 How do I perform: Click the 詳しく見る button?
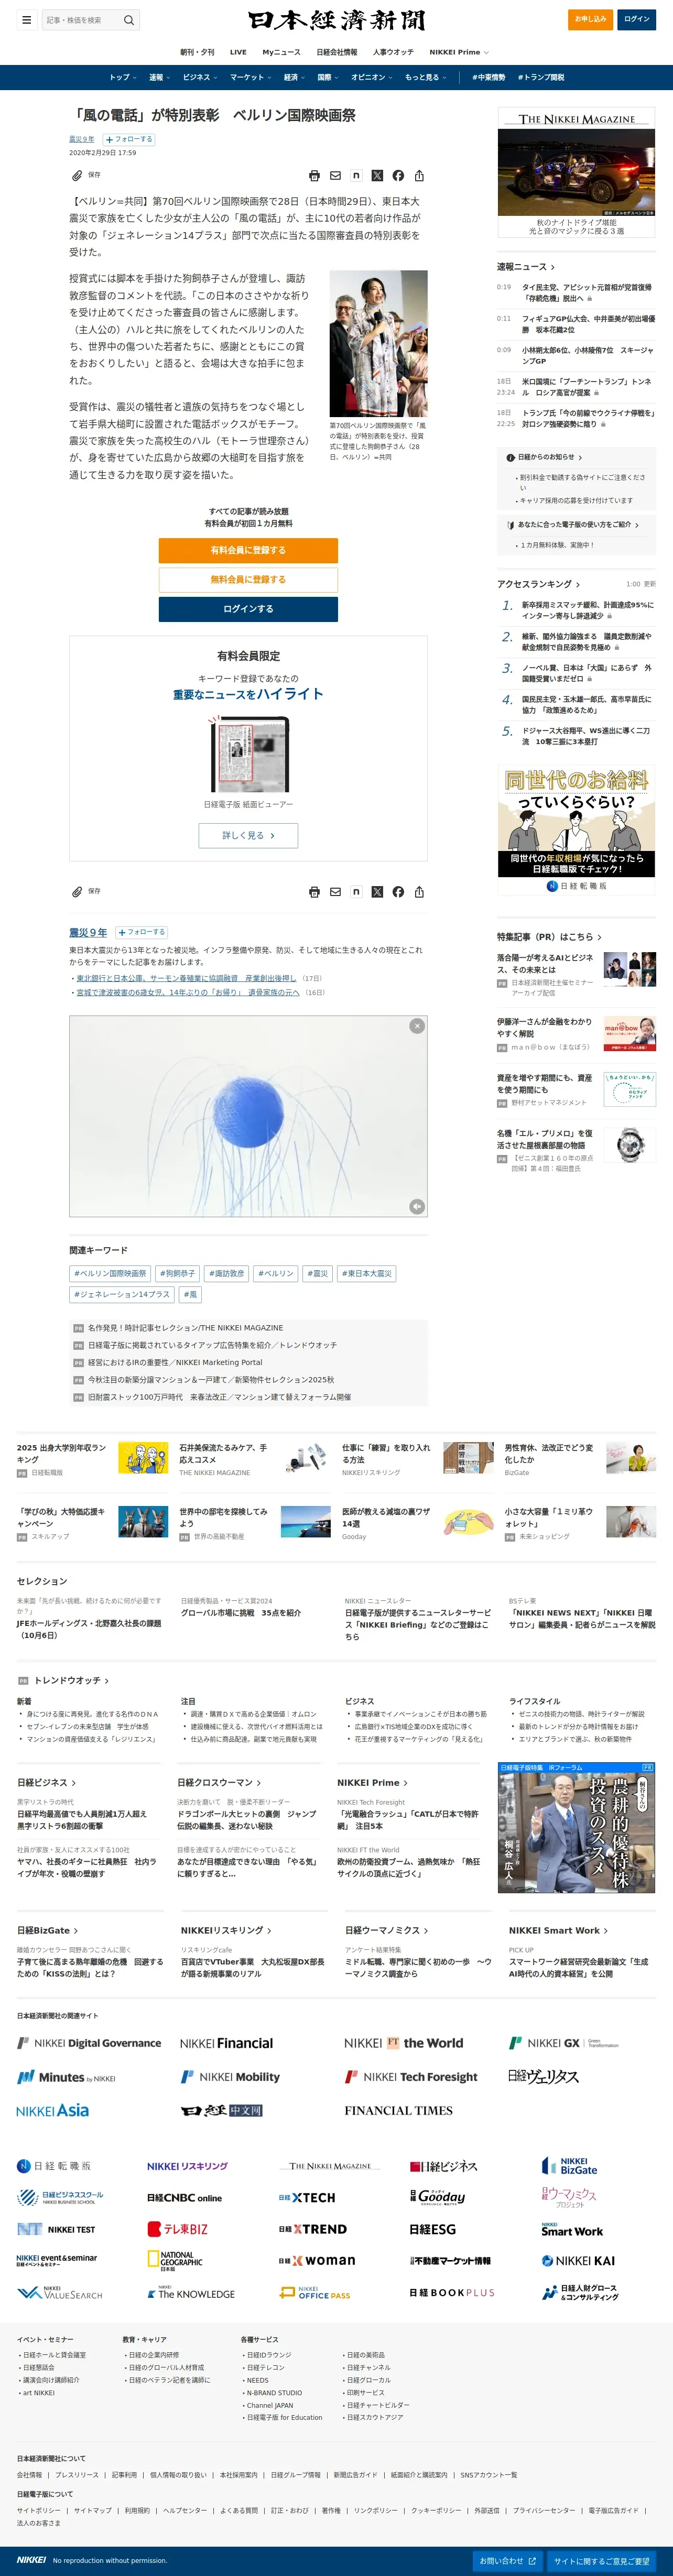(x=248, y=835)
